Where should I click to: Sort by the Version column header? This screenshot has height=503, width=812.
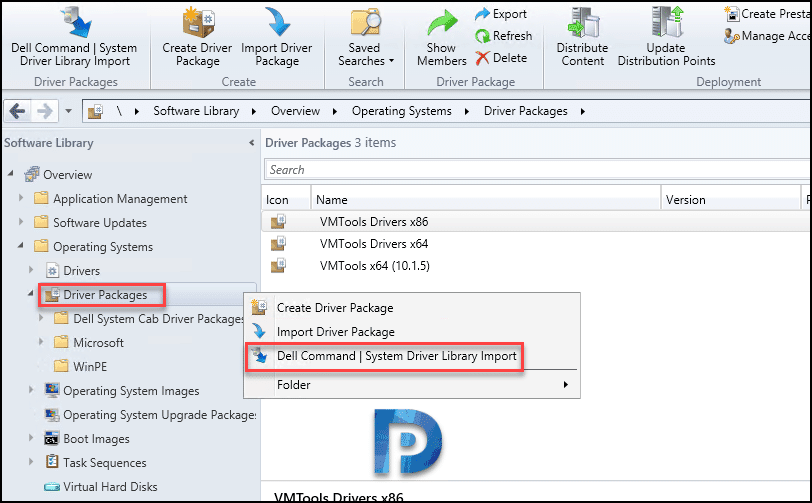(731, 199)
